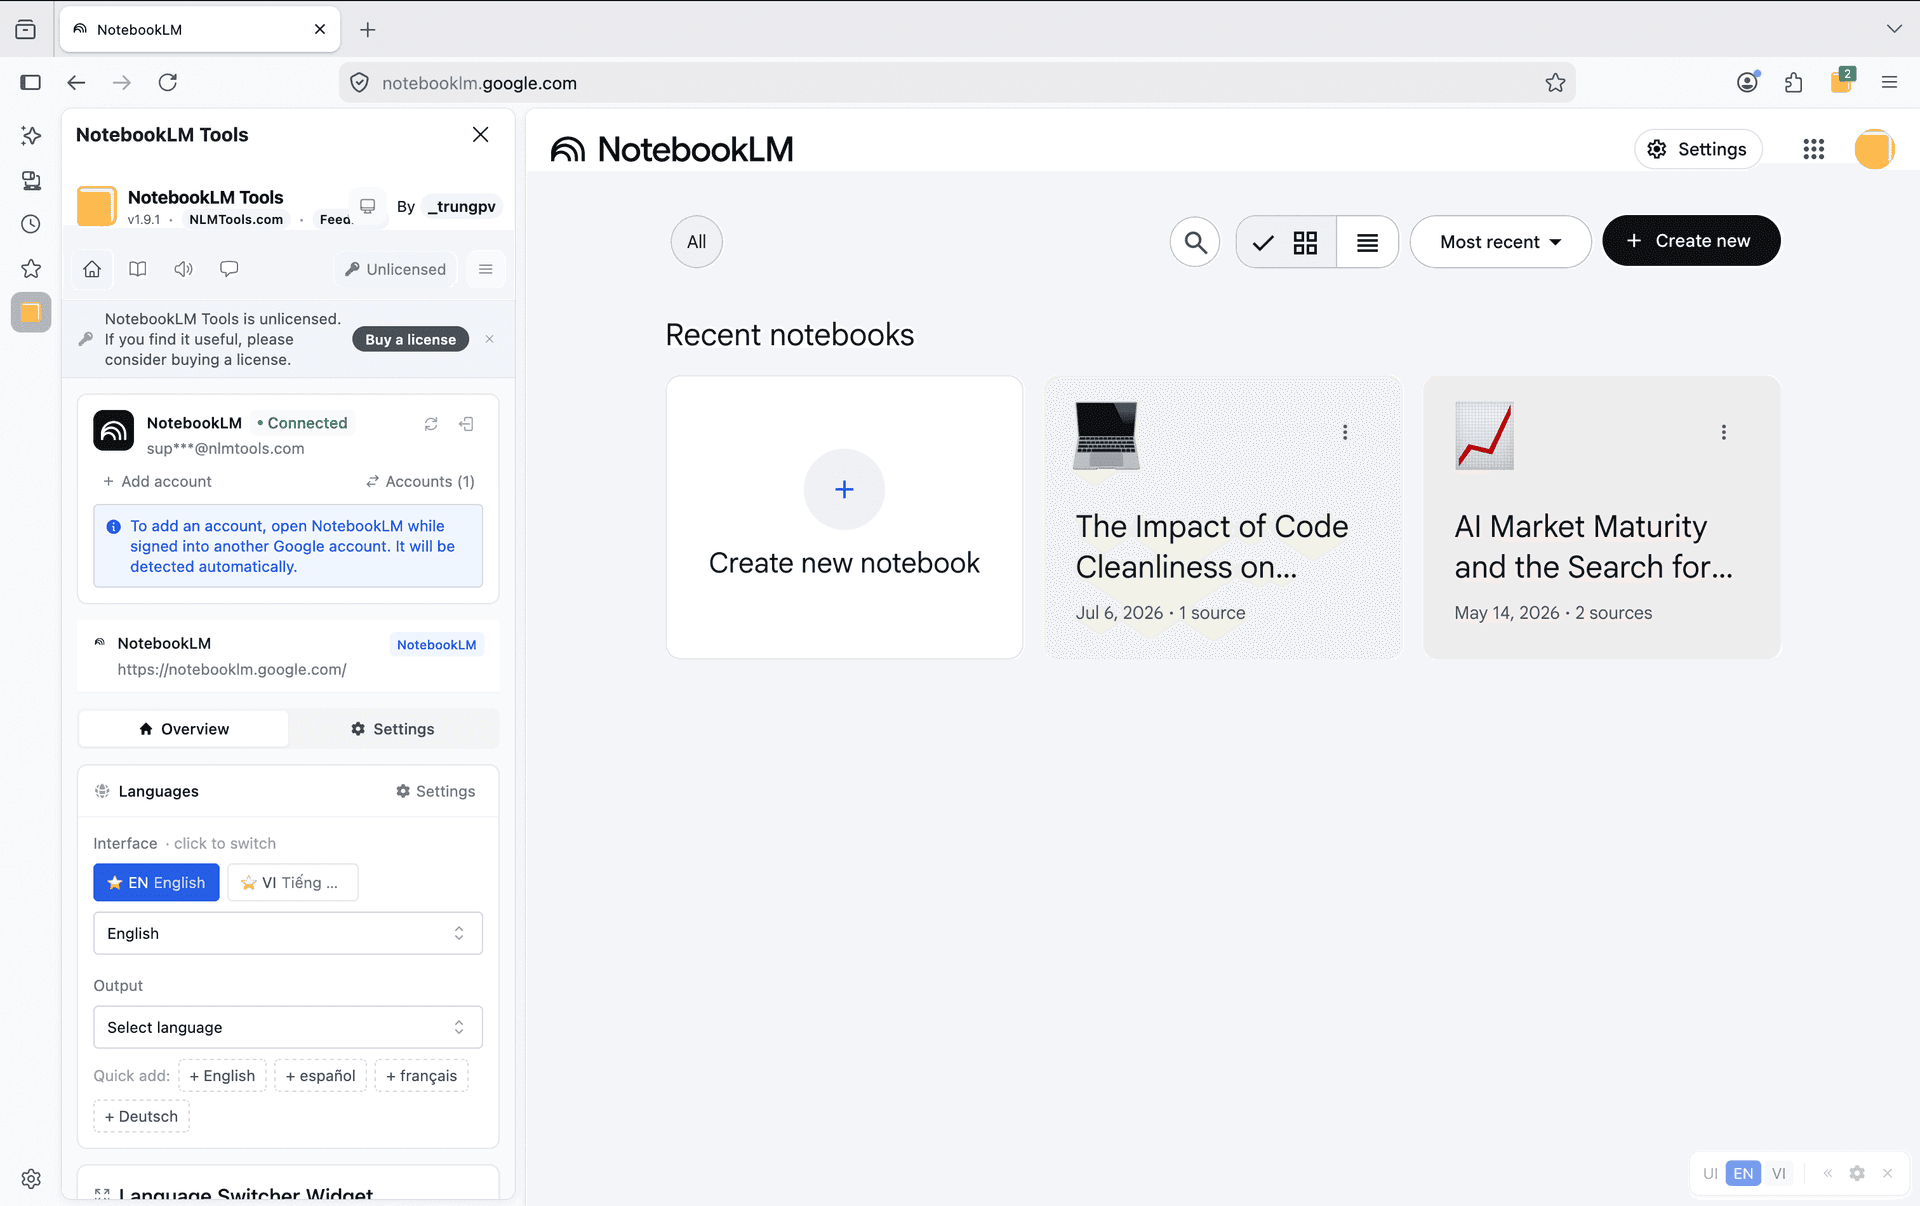Open options menu for AI Market Maturity notebook
This screenshot has width=1920, height=1206.
(x=1723, y=432)
